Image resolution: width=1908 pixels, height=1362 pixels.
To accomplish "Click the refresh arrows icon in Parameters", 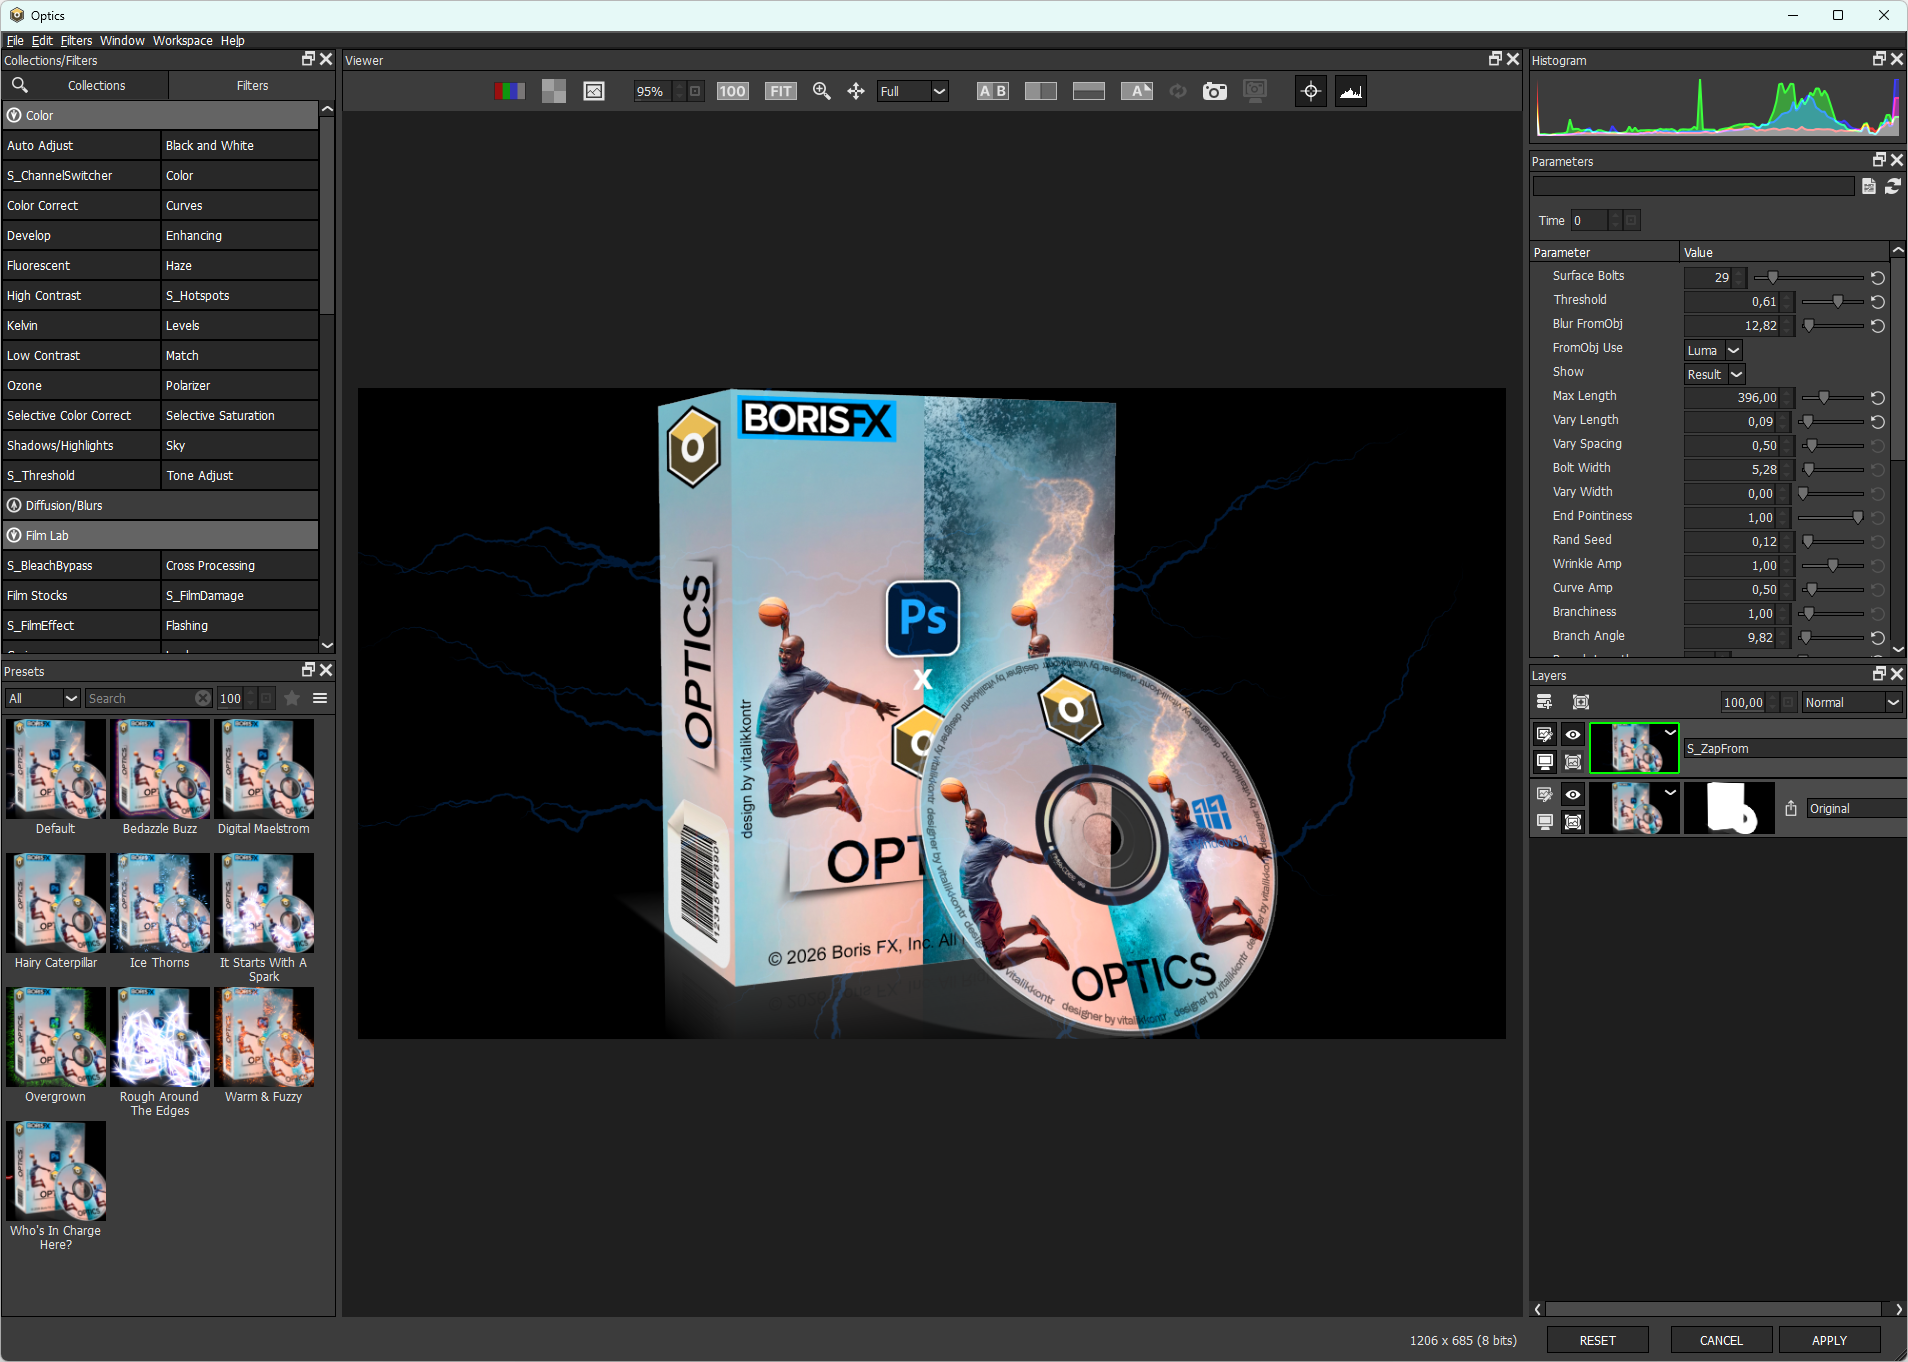I will pos(1892,186).
